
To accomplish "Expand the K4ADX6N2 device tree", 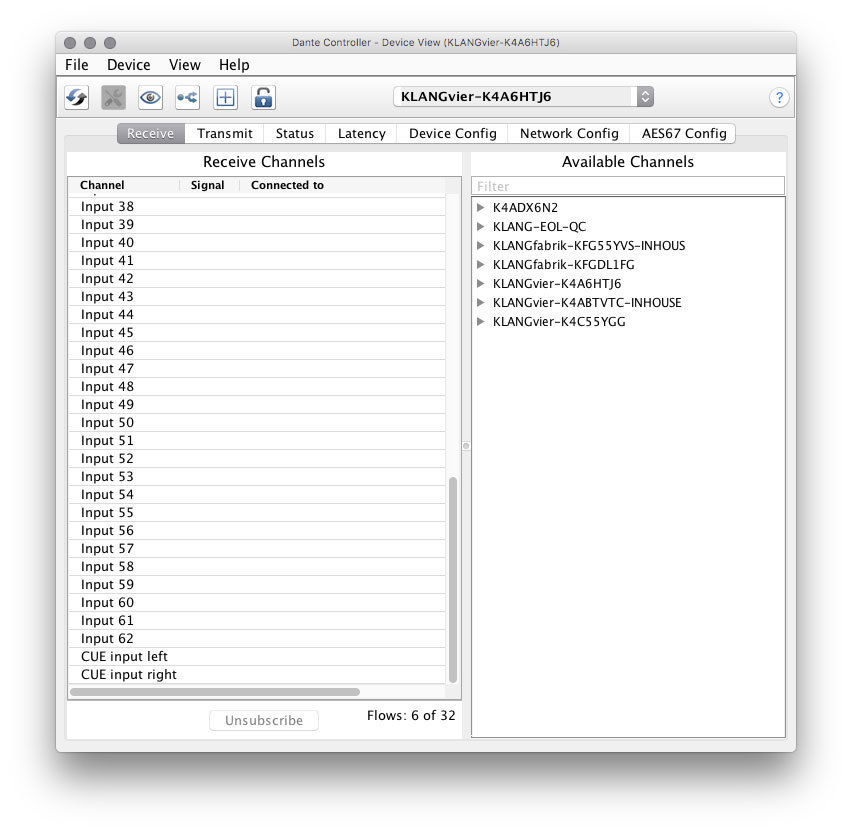I will 480,208.
